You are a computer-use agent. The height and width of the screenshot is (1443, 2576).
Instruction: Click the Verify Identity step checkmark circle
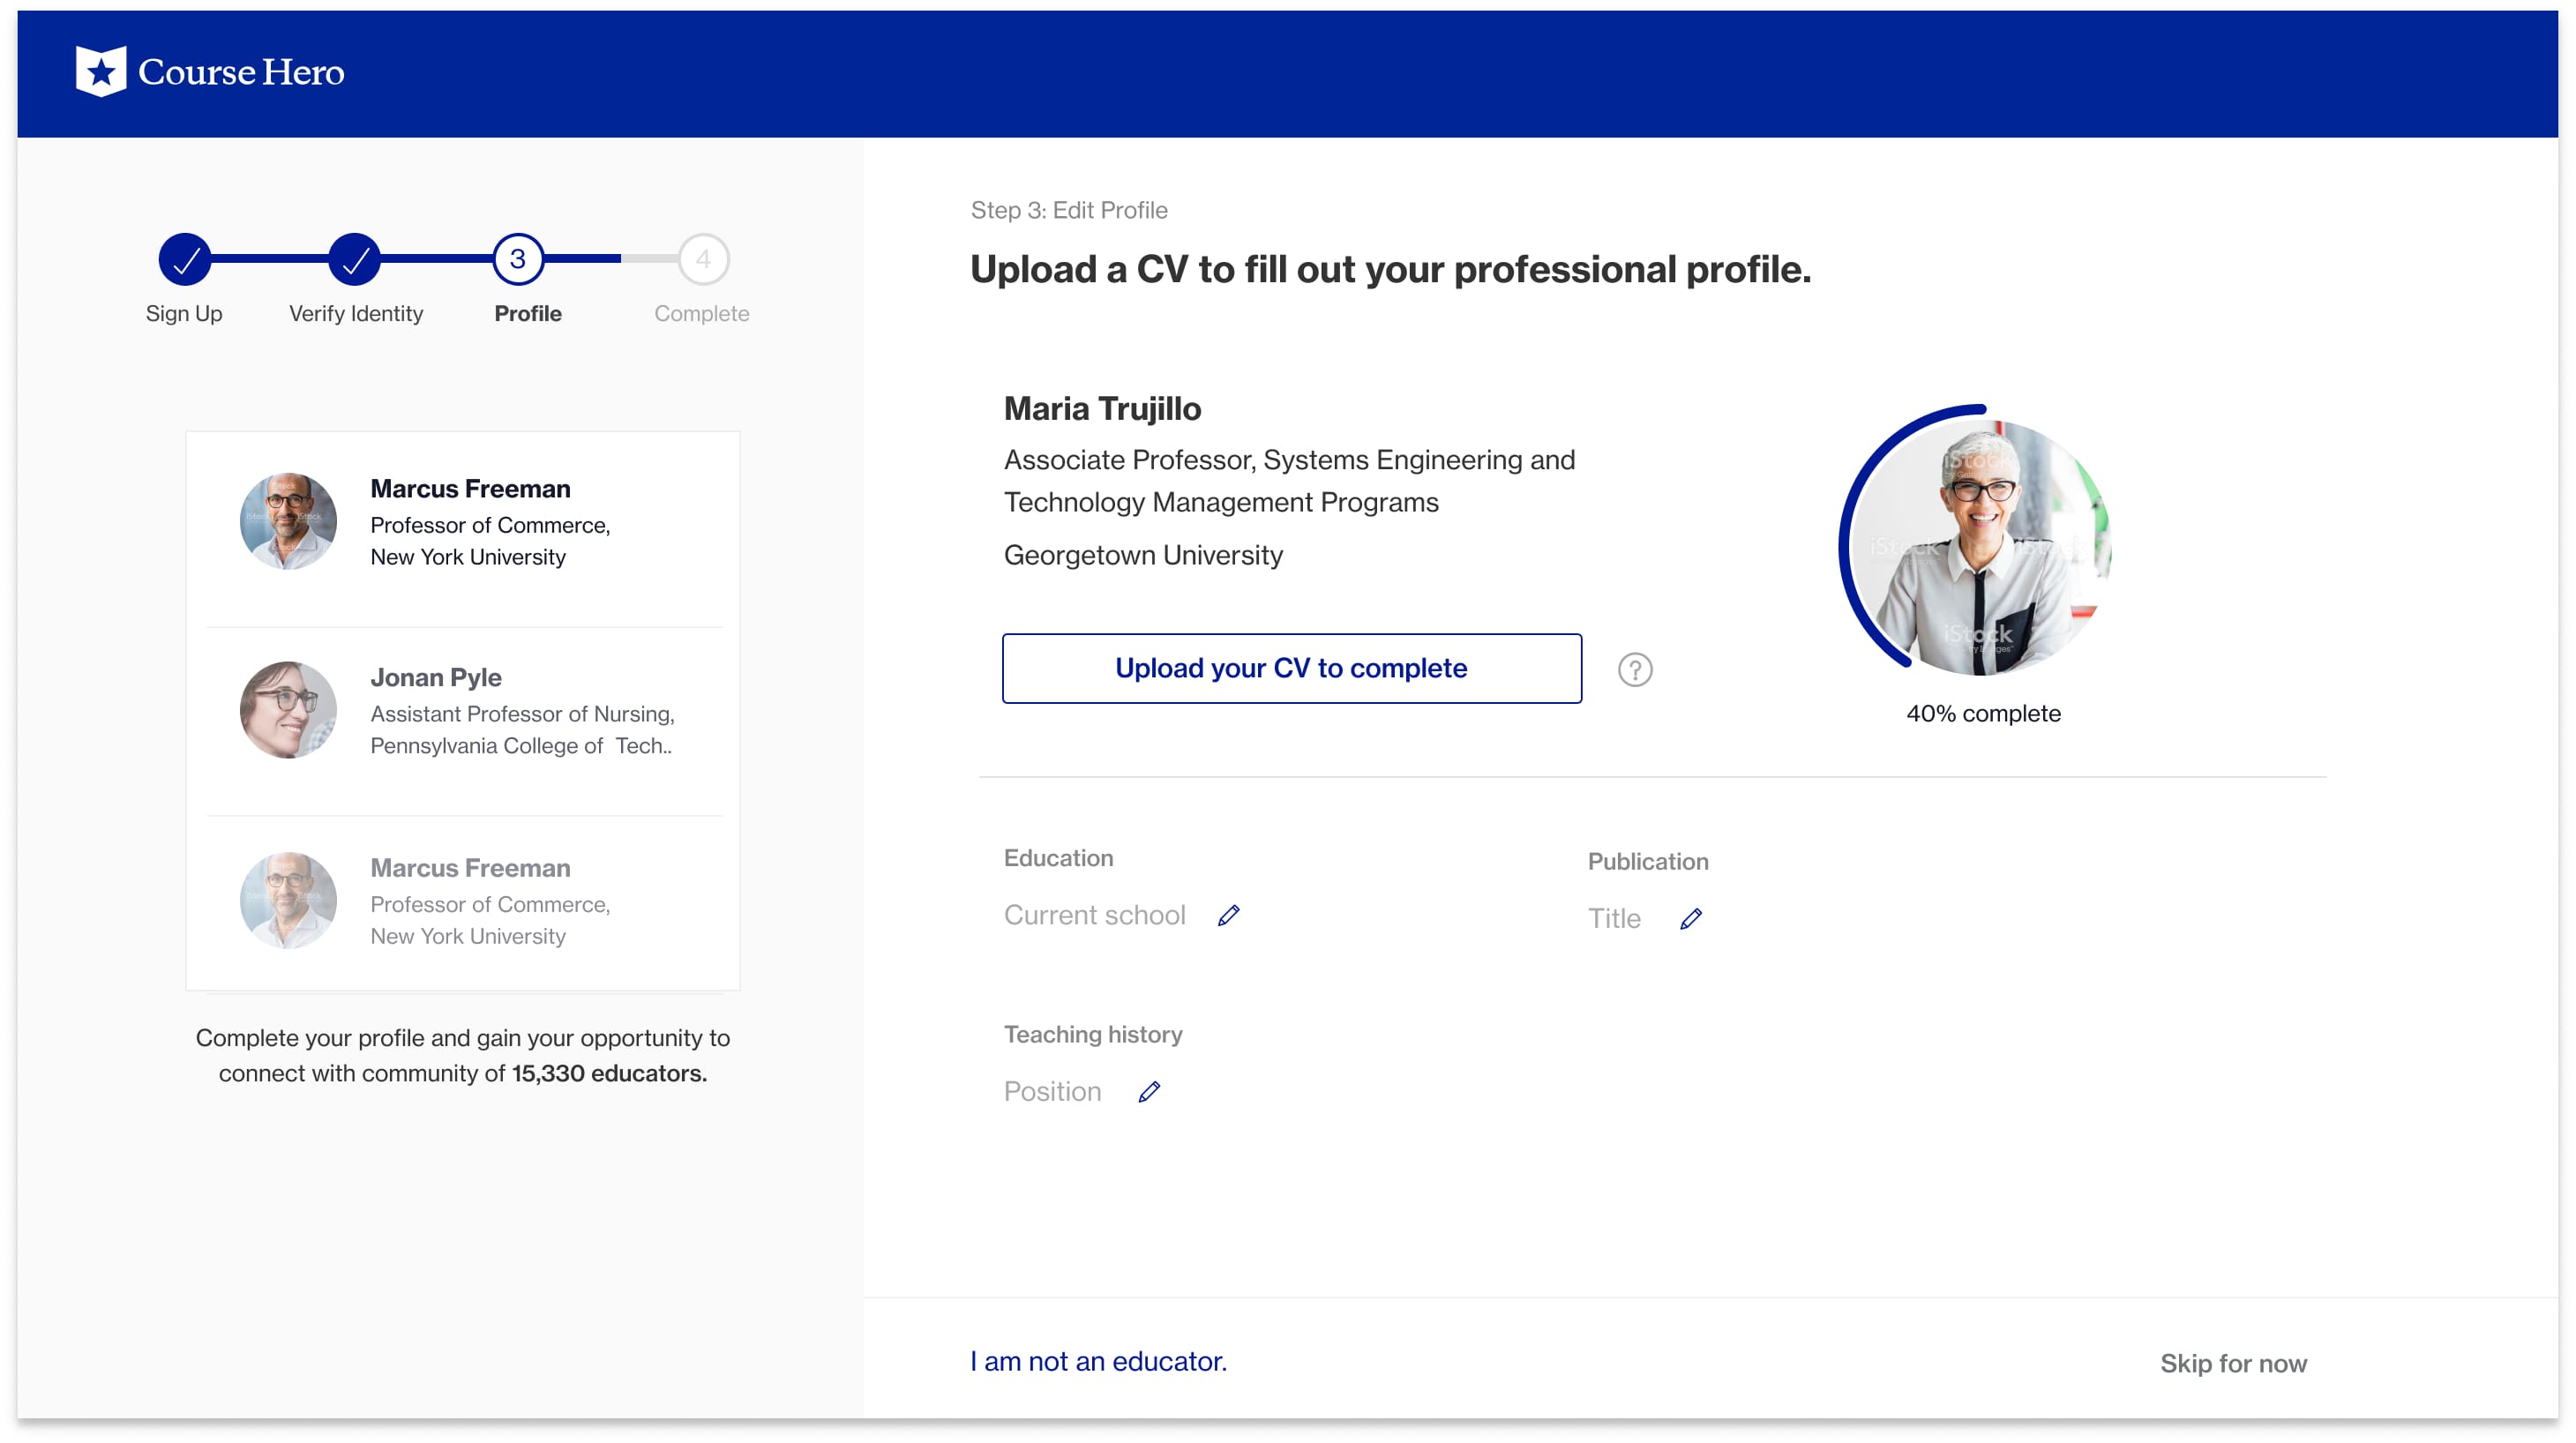tap(355, 259)
